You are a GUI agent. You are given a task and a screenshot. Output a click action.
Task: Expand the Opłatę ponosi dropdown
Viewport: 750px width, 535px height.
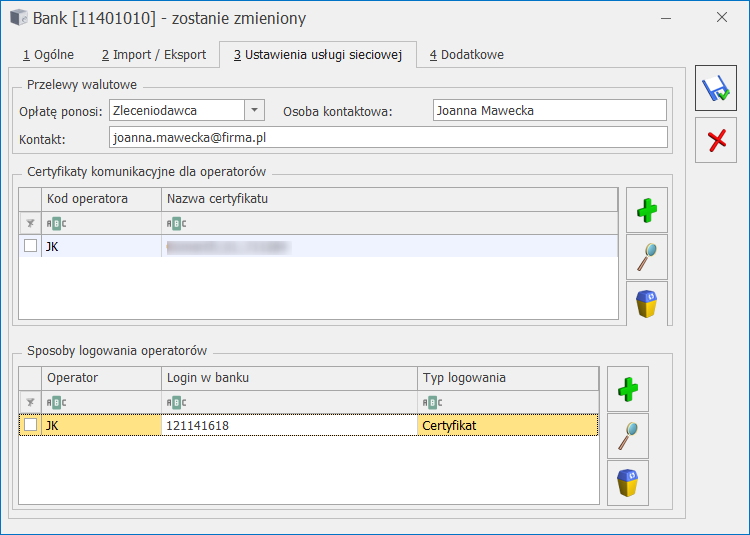pos(254,110)
